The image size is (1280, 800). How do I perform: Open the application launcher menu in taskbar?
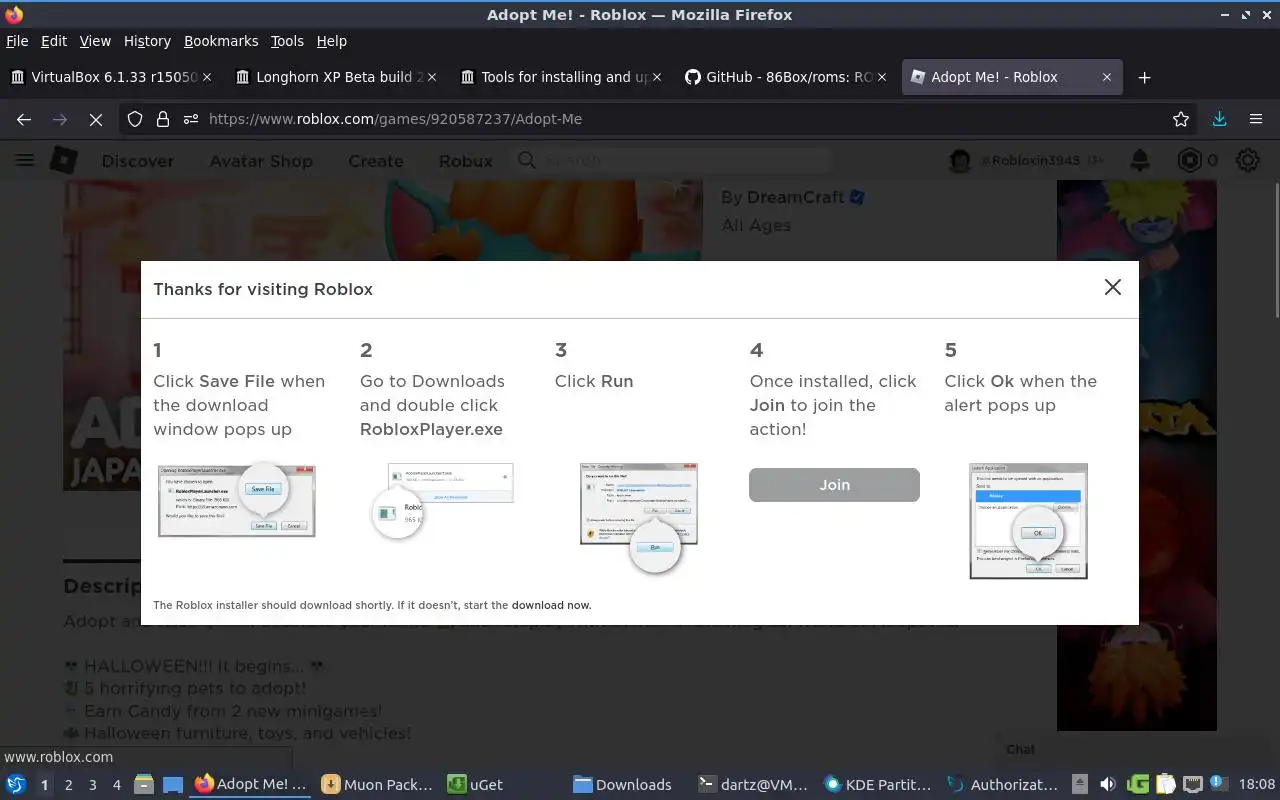pos(16,785)
